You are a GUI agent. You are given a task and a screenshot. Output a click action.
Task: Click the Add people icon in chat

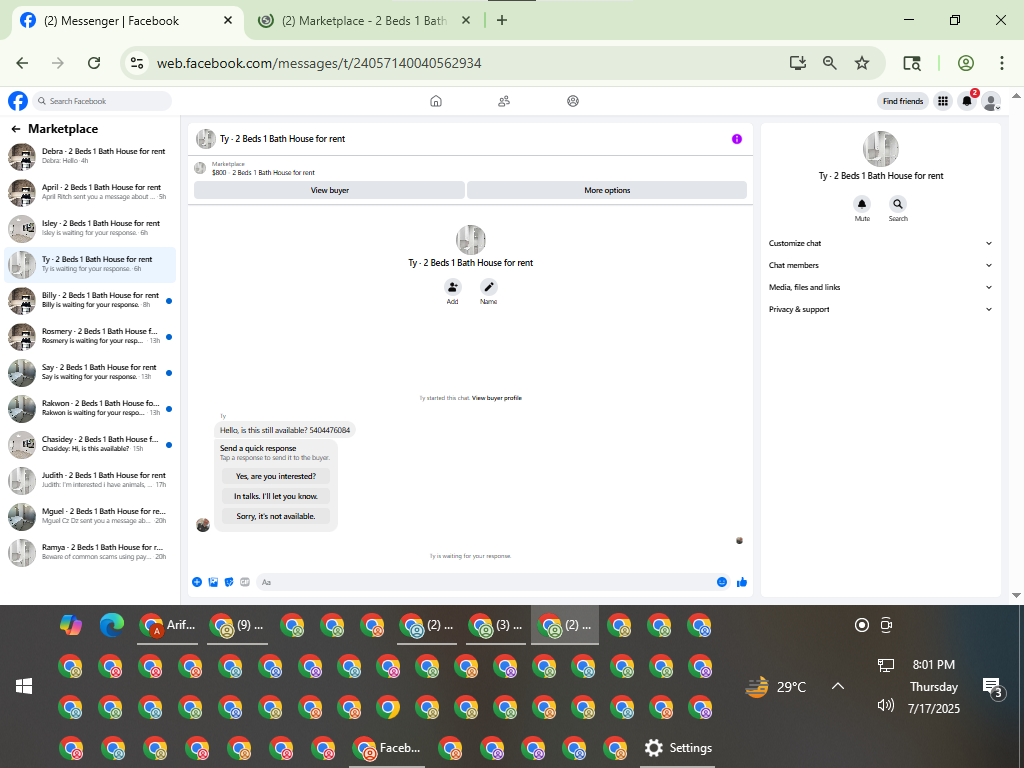[x=453, y=287]
